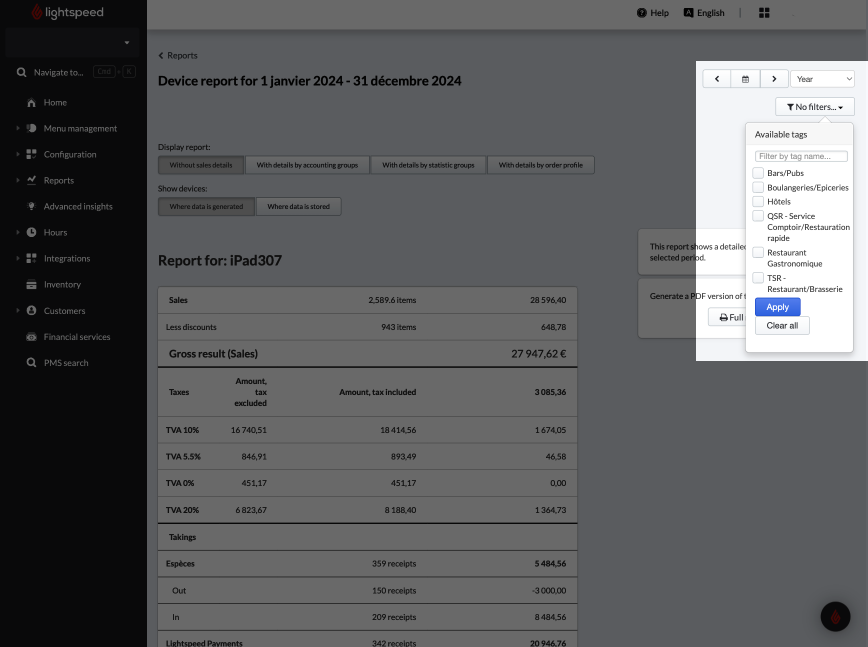This screenshot has height=647, width=868.
Task: Open the account selector dropdown in sidebar
Action: click(x=72, y=43)
